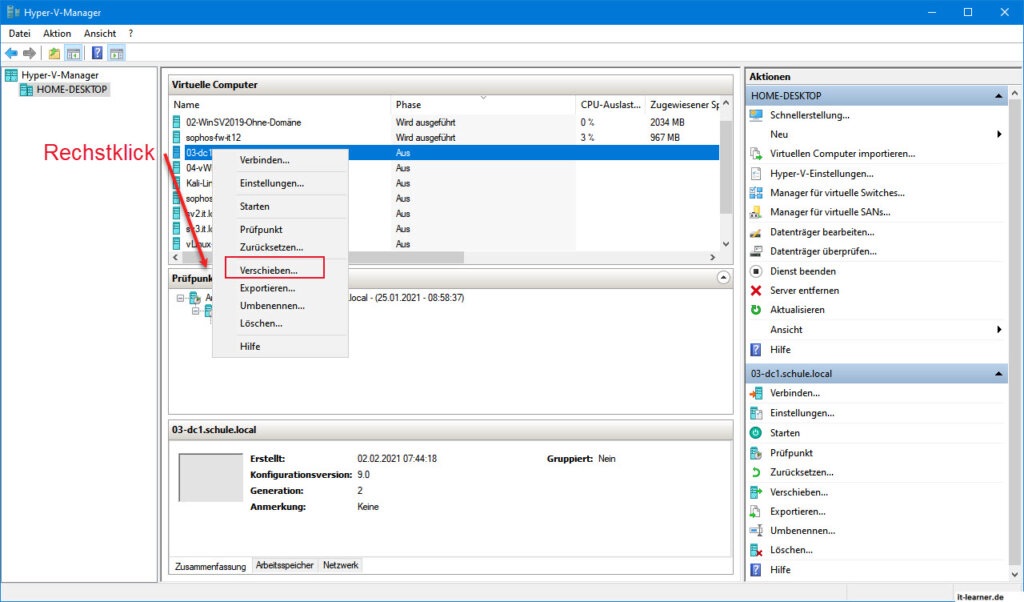This screenshot has width=1024, height=602.
Task: Click Hilfe under 03-dc1.schule.local actions
Action: click(x=780, y=570)
